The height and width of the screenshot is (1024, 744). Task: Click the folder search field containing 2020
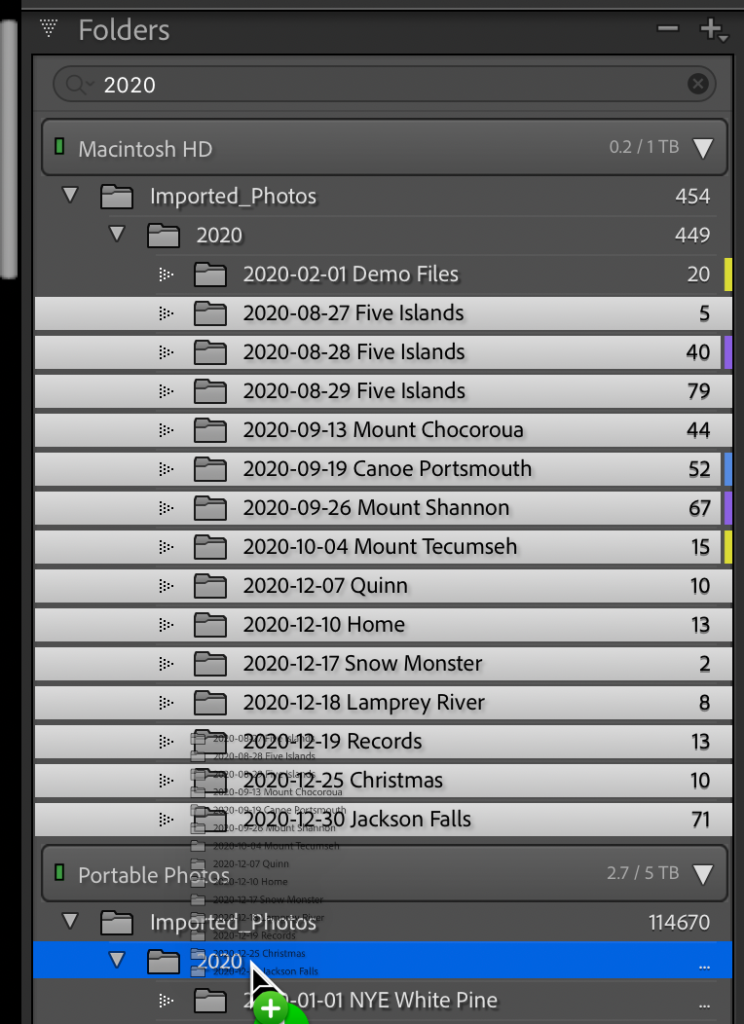(390, 85)
